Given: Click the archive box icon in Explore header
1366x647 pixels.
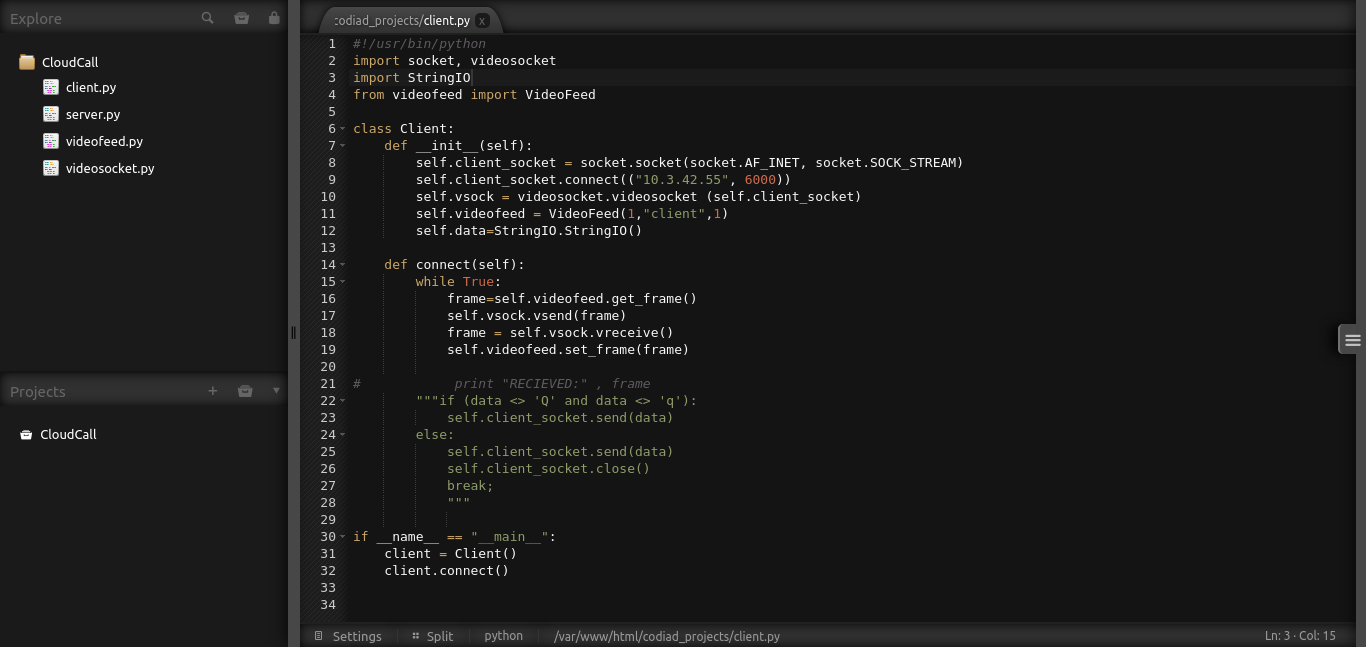Looking at the screenshot, I should click(x=241, y=18).
